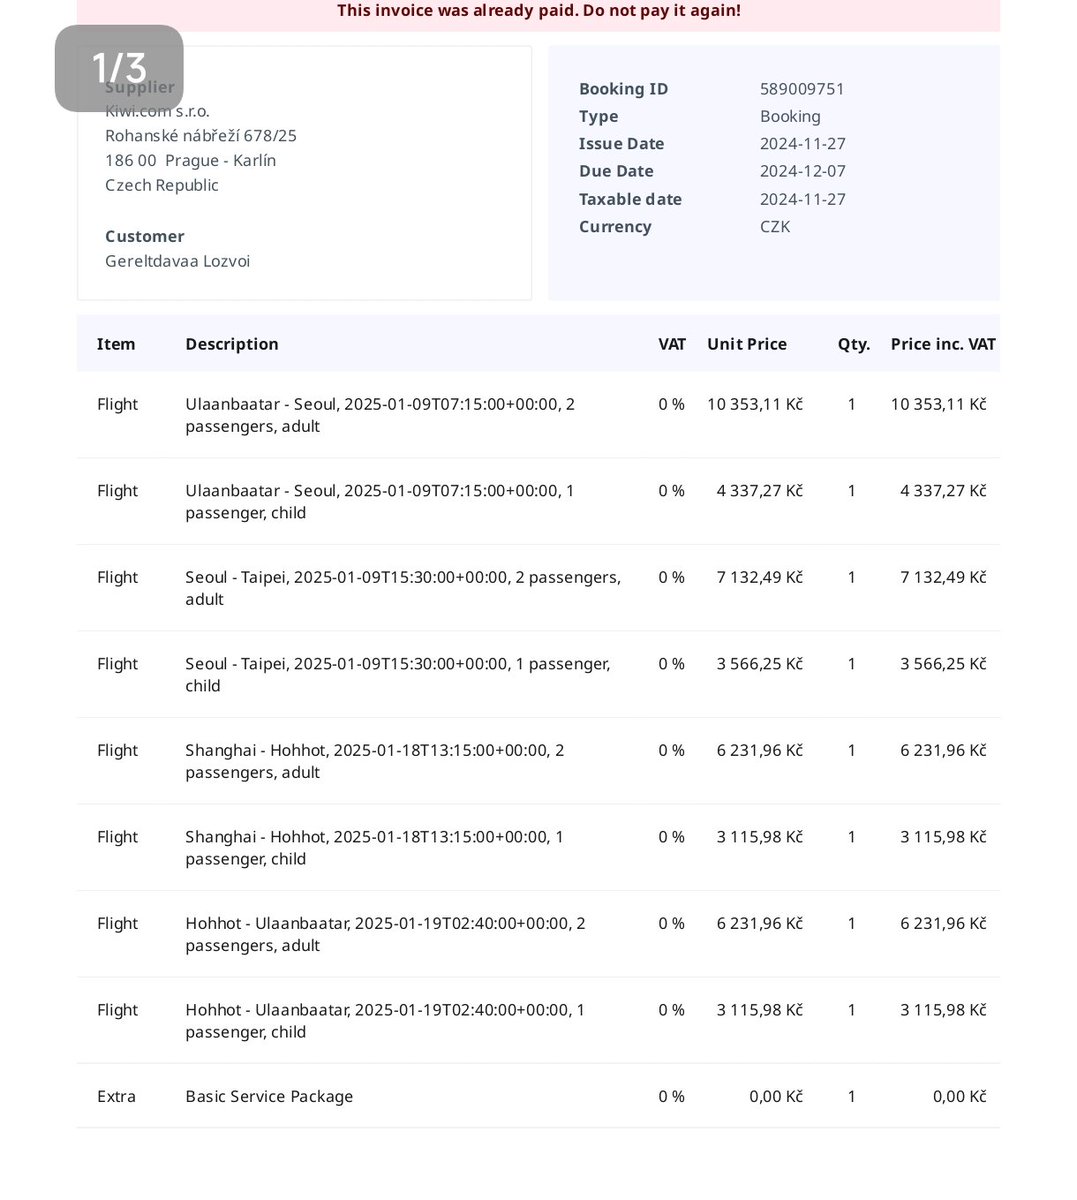Click the Item column header
The image size is (1077, 1200).
pyautogui.click(x=116, y=344)
